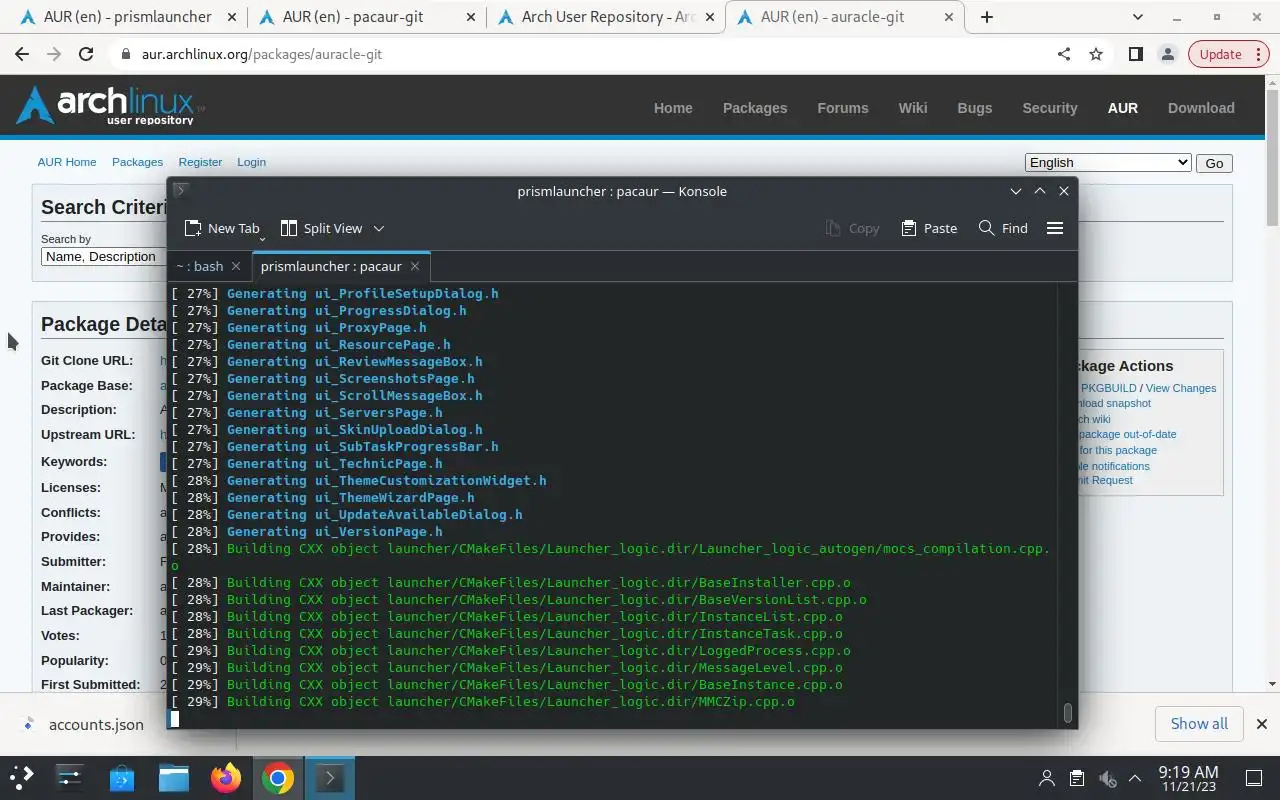Open the Konsole hamburger menu

pyautogui.click(x=1054, y=228)
